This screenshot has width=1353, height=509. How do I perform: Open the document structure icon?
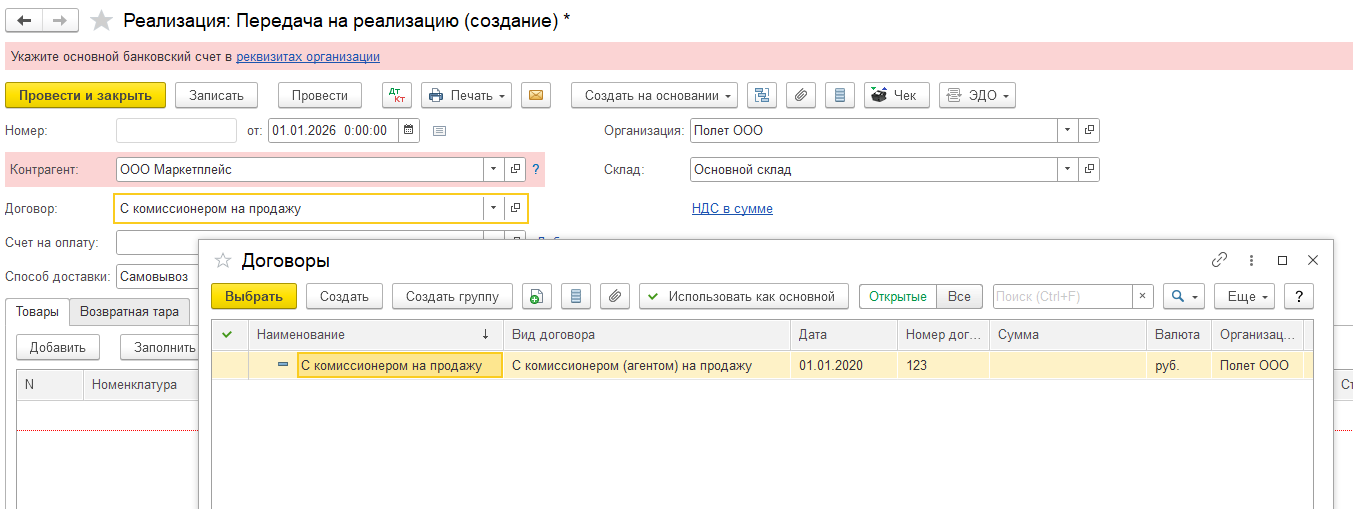(763, 95)
